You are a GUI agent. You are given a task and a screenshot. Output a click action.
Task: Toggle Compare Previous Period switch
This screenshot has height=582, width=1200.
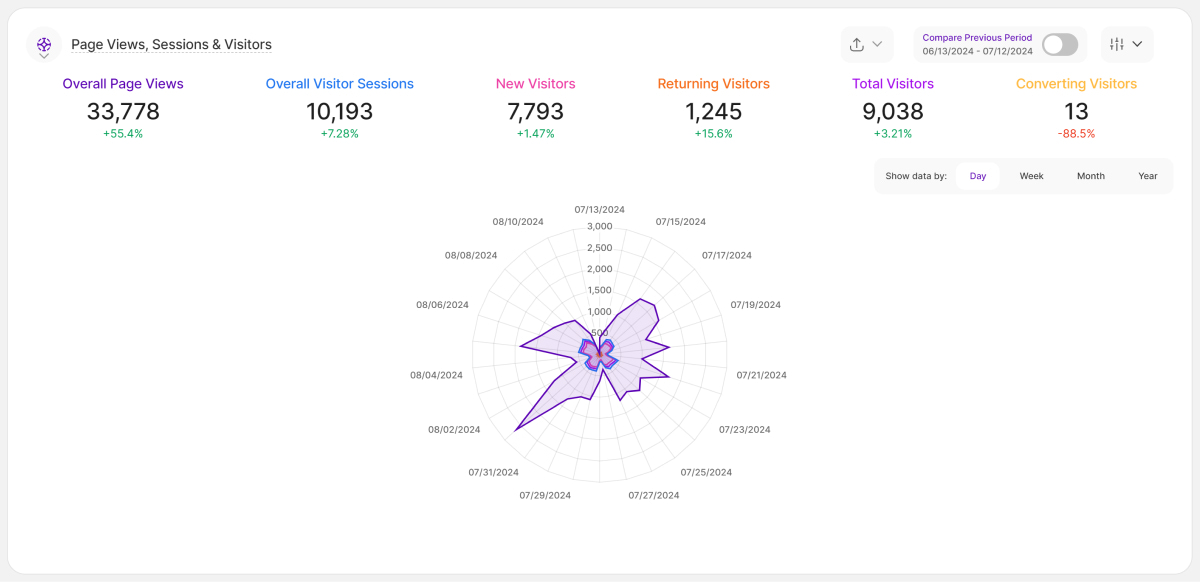pos(1059,44)
